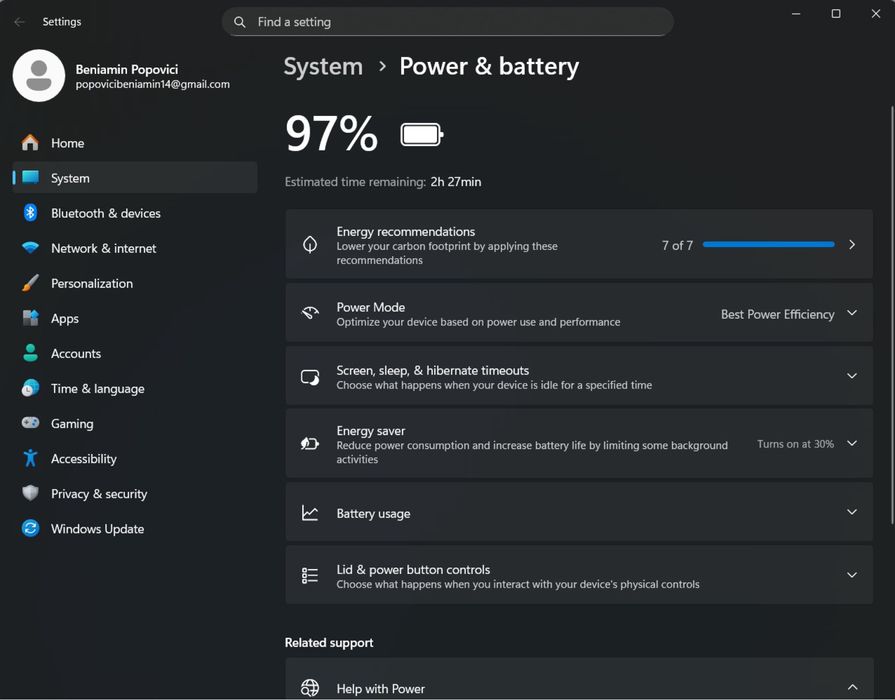The height and width of the screenshot is (700, 895).
Task: Open Apps settings category
Action: click(x=135, y=318)
